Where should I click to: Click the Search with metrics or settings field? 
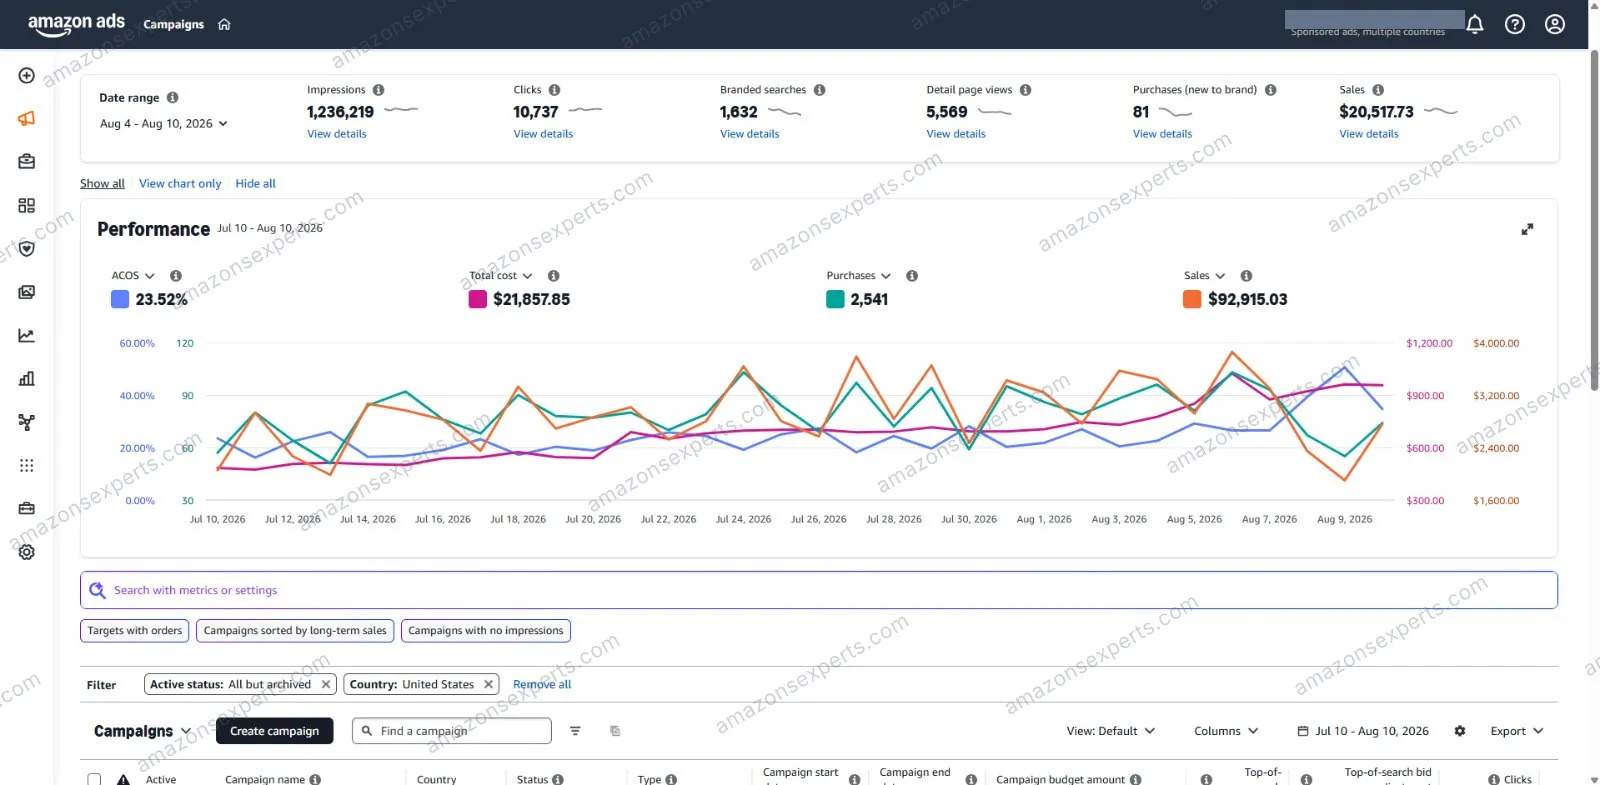pos(819,590)
